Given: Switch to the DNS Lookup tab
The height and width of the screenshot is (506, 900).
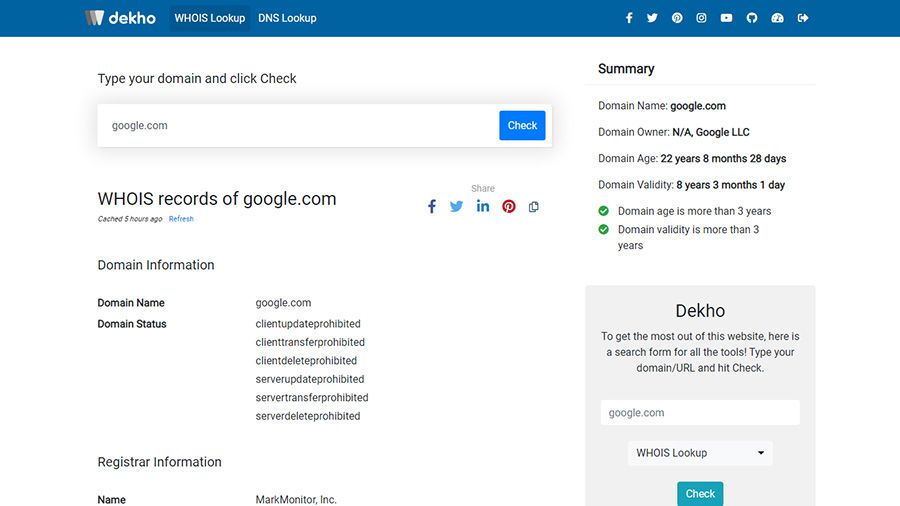Looking at the screenshot, I should coord(287,18).
